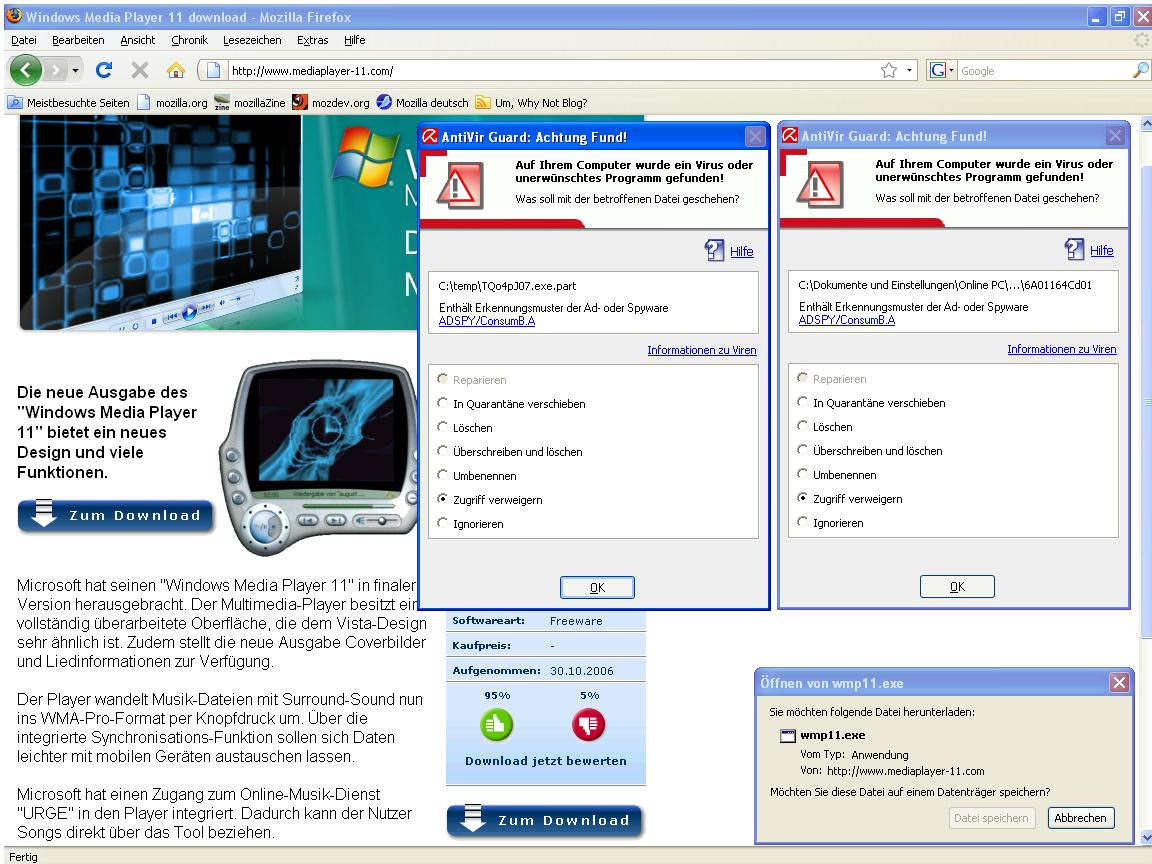1152x864 pixels.
Task: Open the Ansicht menu
Action: [137, 40]
